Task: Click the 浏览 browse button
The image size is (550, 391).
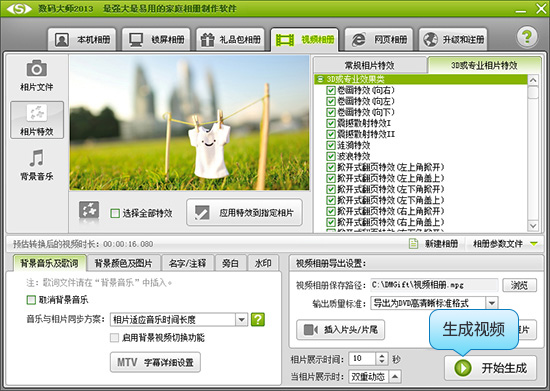Action: (519, 285)
